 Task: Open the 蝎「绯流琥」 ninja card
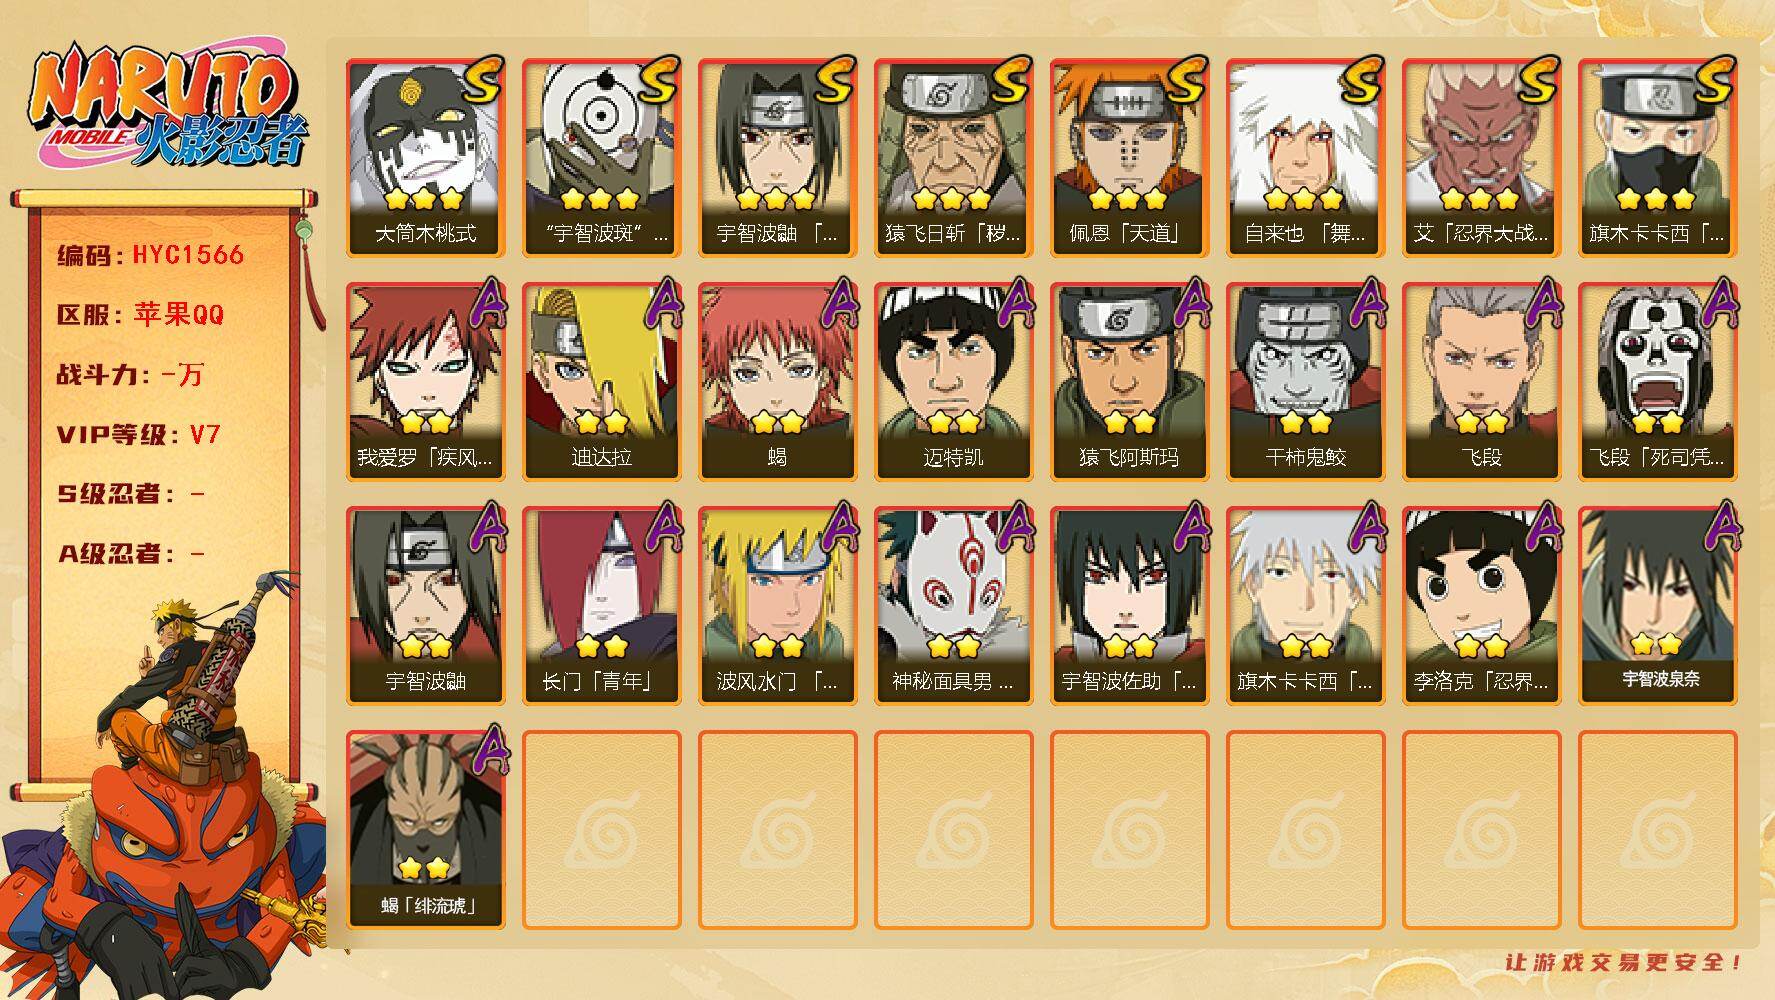[x=426, y=830]
